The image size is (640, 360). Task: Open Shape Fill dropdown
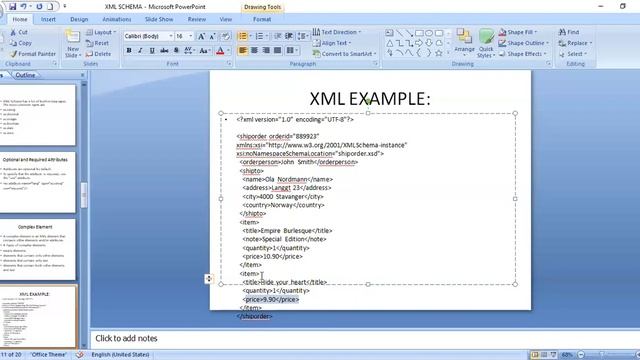518,32
